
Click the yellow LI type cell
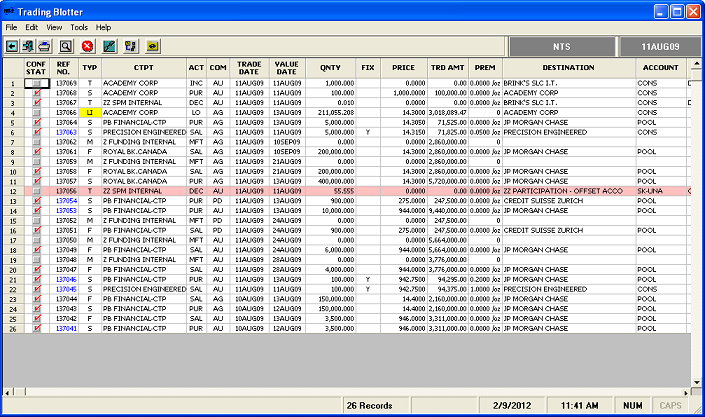(x=90, y=112)
